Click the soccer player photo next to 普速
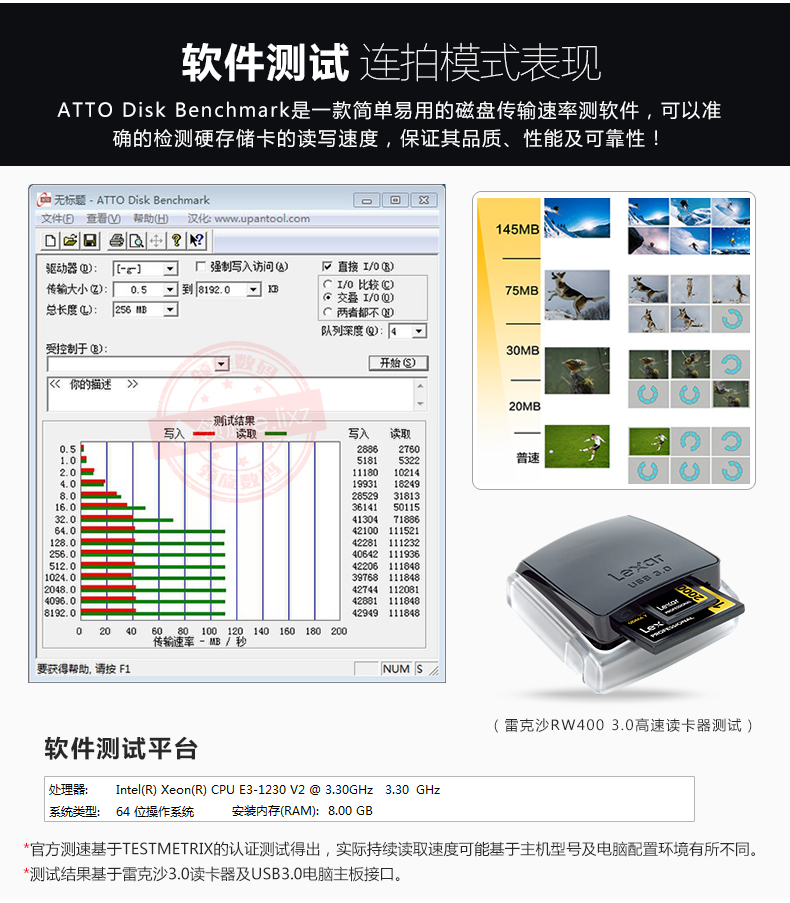Viewport: 790px width, 903px height. [576, 446]
